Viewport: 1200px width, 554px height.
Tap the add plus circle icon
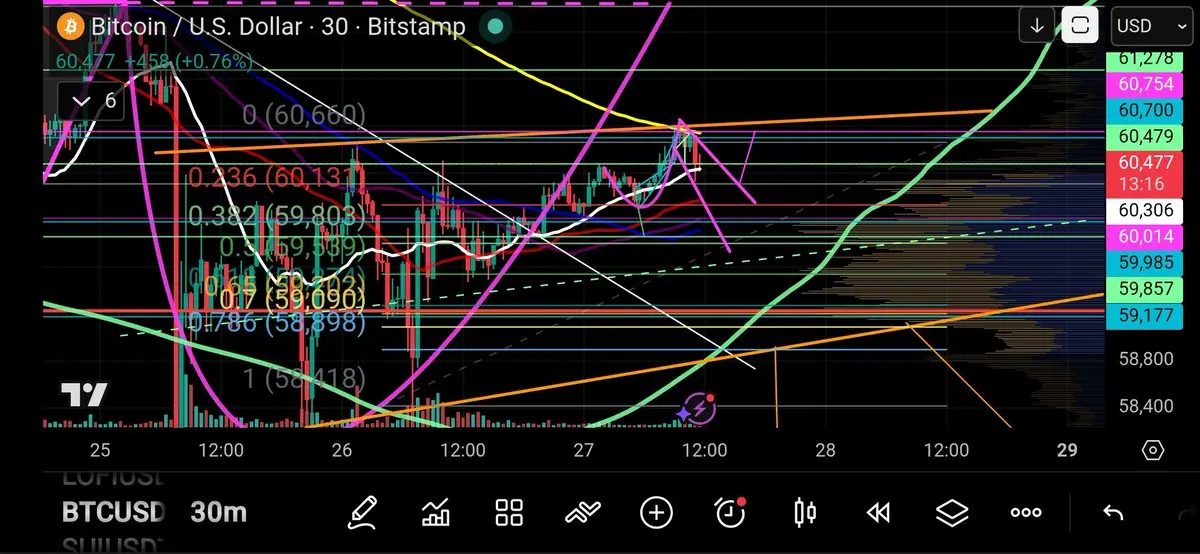pos(656,513)
